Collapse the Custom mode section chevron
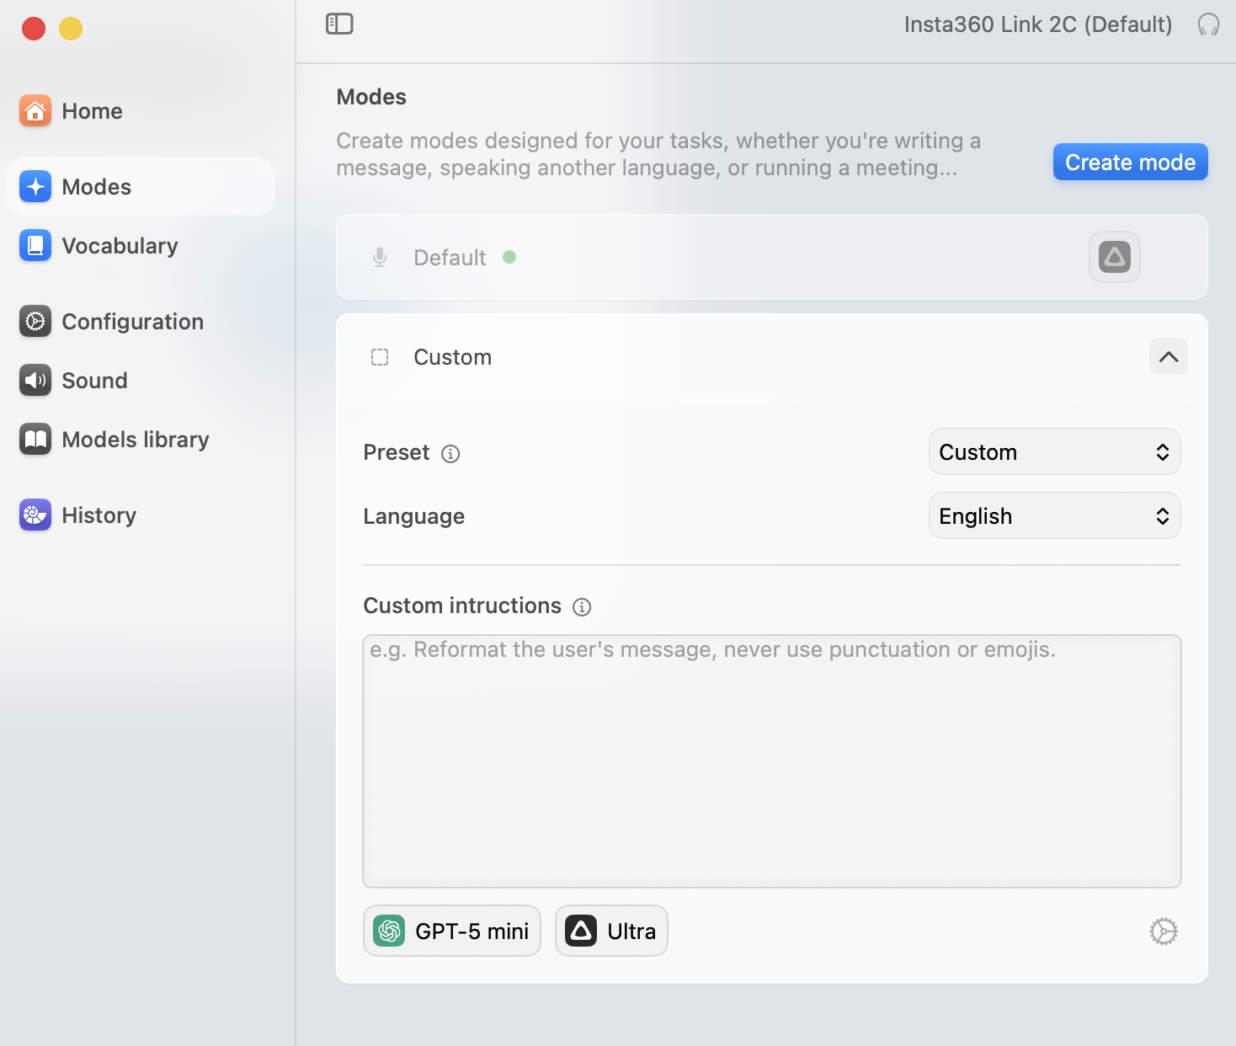 [1168, 357]
